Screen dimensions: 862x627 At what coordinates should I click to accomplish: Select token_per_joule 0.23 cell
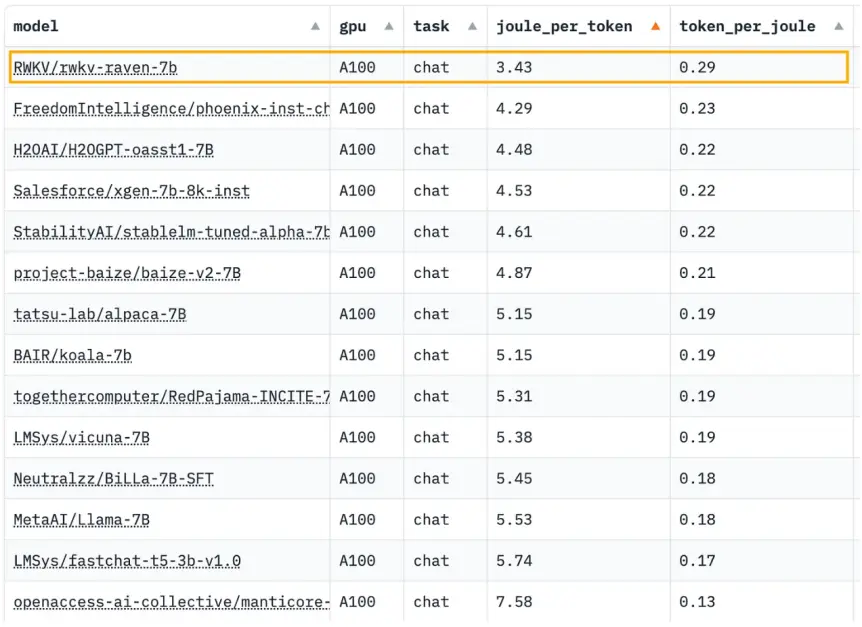point(761,109)
